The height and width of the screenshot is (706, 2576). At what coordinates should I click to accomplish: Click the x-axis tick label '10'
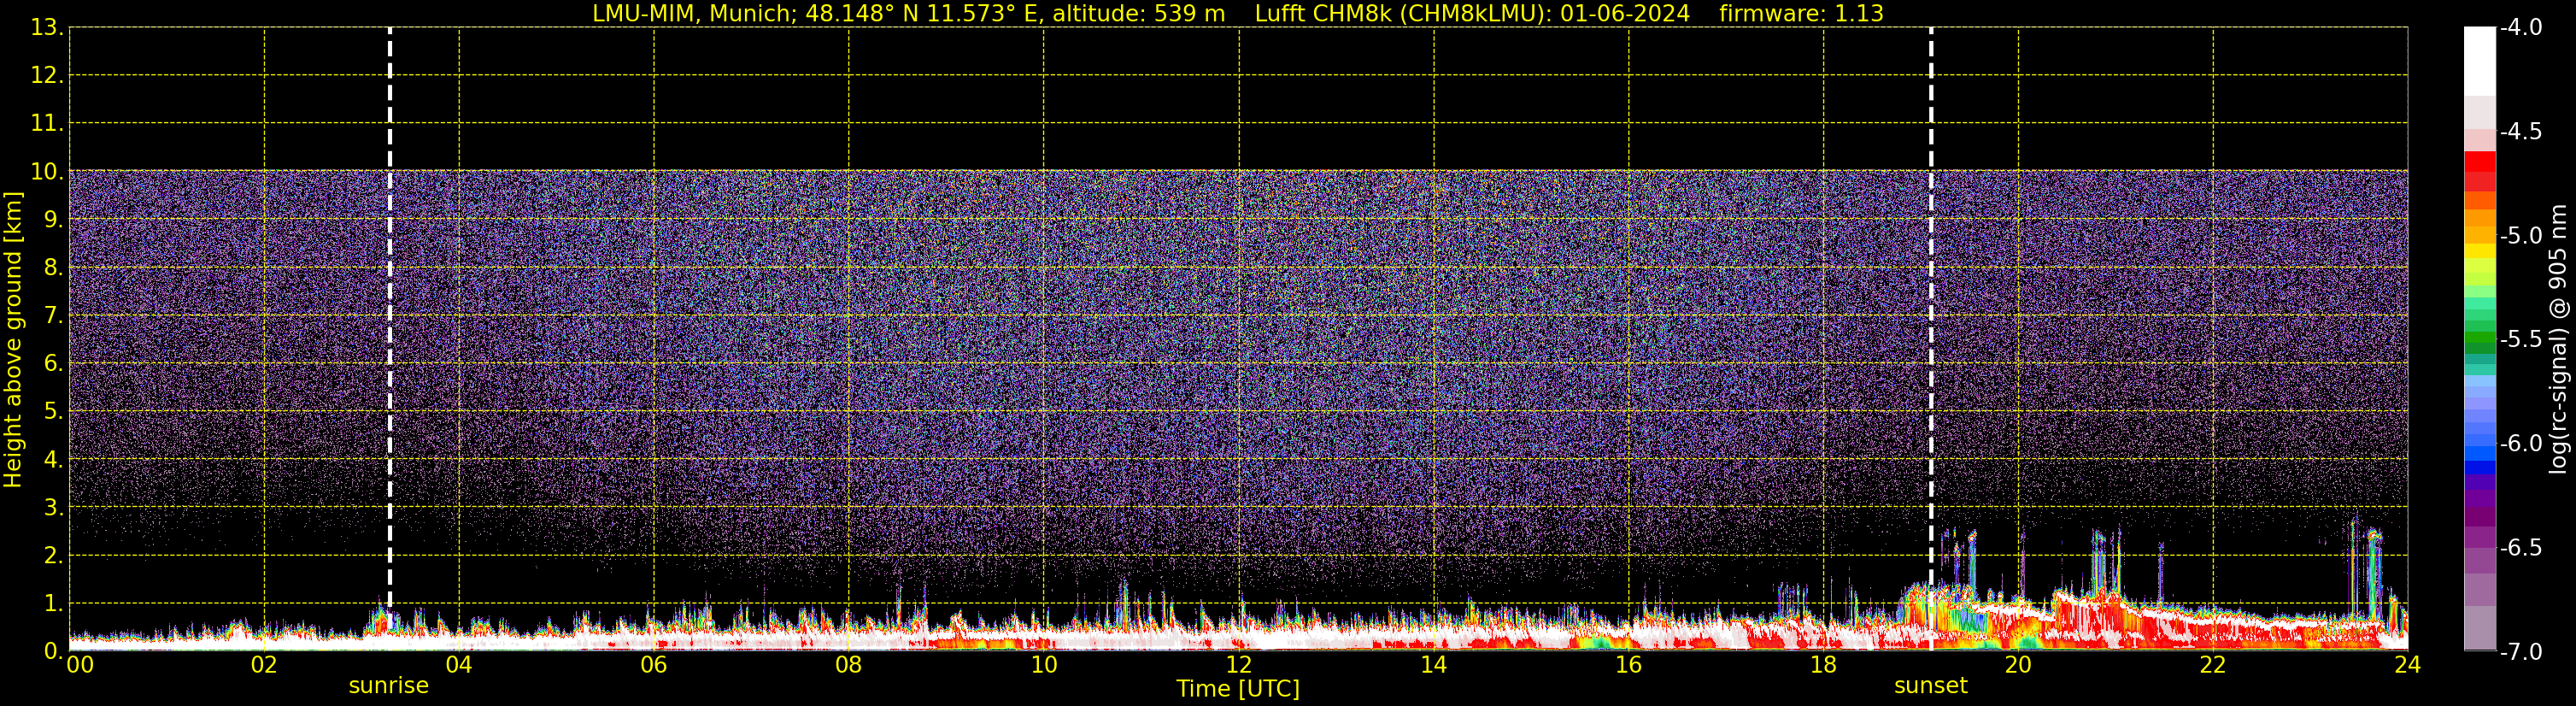point(1044,665)
